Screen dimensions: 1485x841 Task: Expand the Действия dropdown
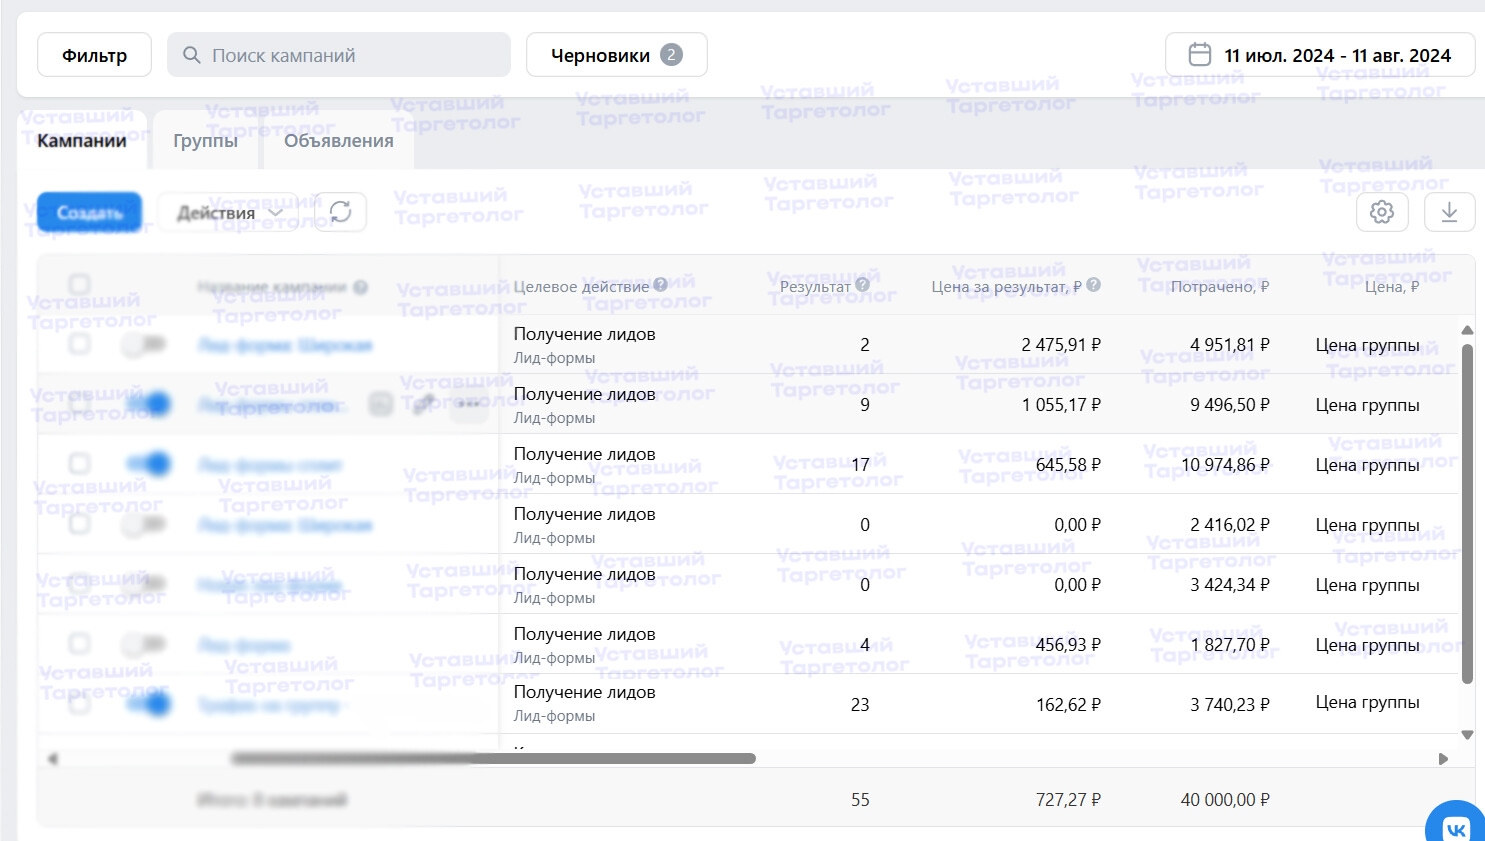[x=229, y=213]
